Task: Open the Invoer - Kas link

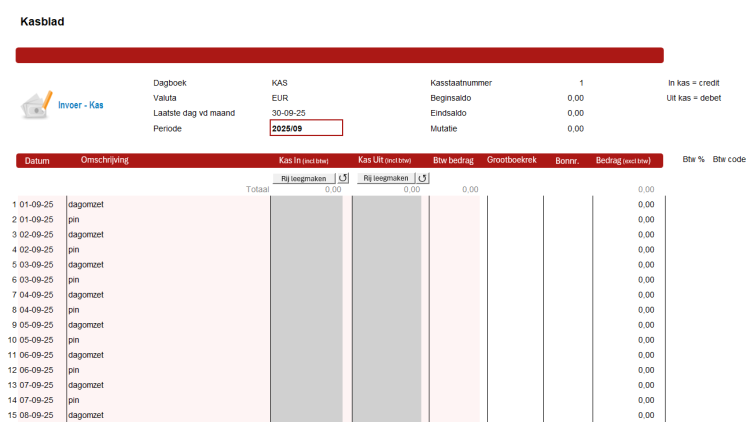Action: 81,105
